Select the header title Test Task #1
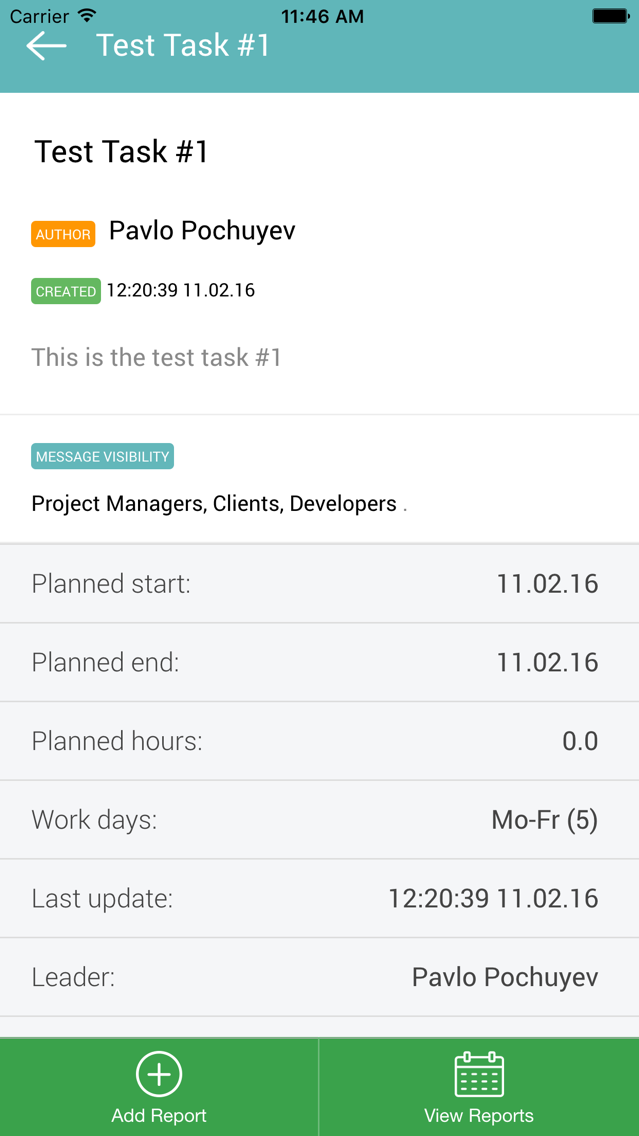The width and height of the screenshot is (639, 1136). [183, 45]
